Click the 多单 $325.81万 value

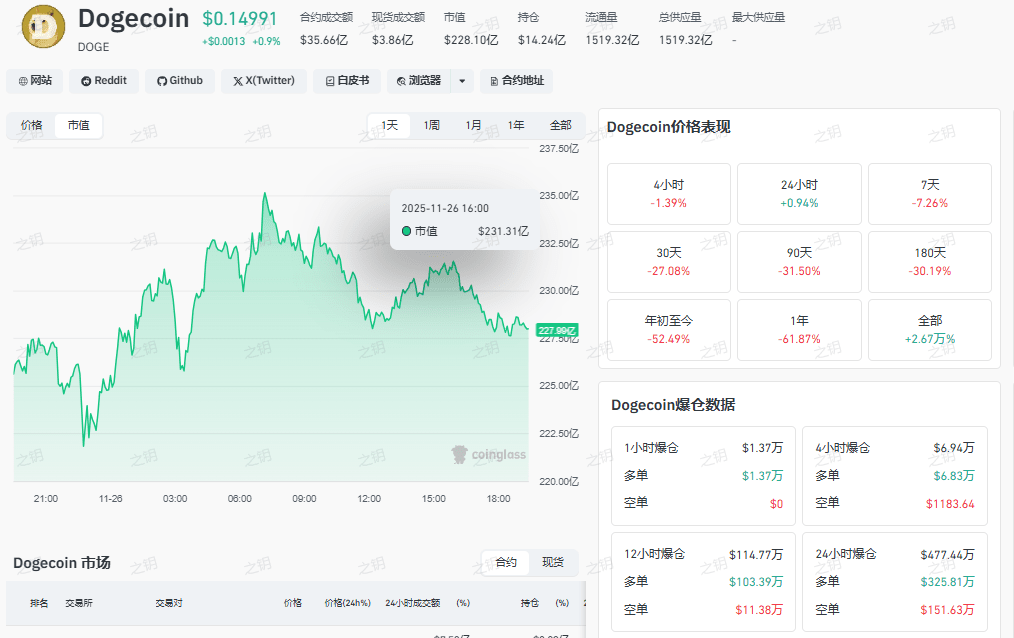947,582
